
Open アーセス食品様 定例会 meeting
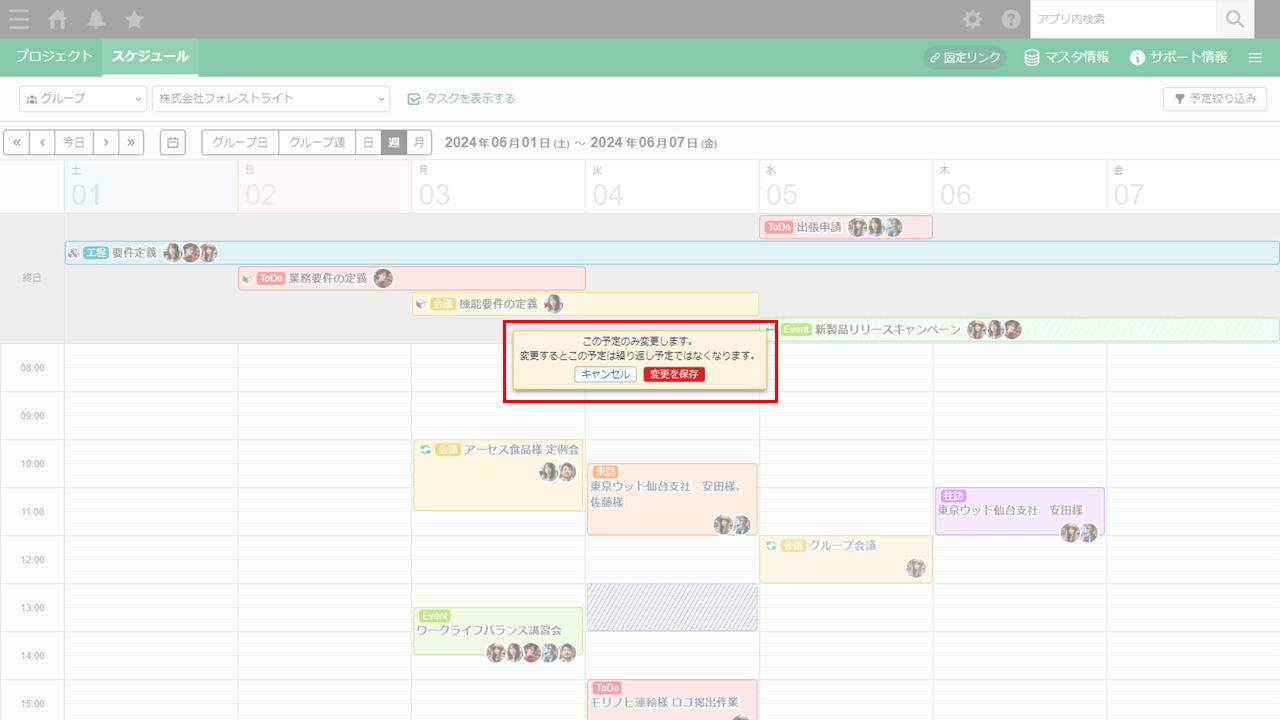pyautogui.click(x=498, y=475)
